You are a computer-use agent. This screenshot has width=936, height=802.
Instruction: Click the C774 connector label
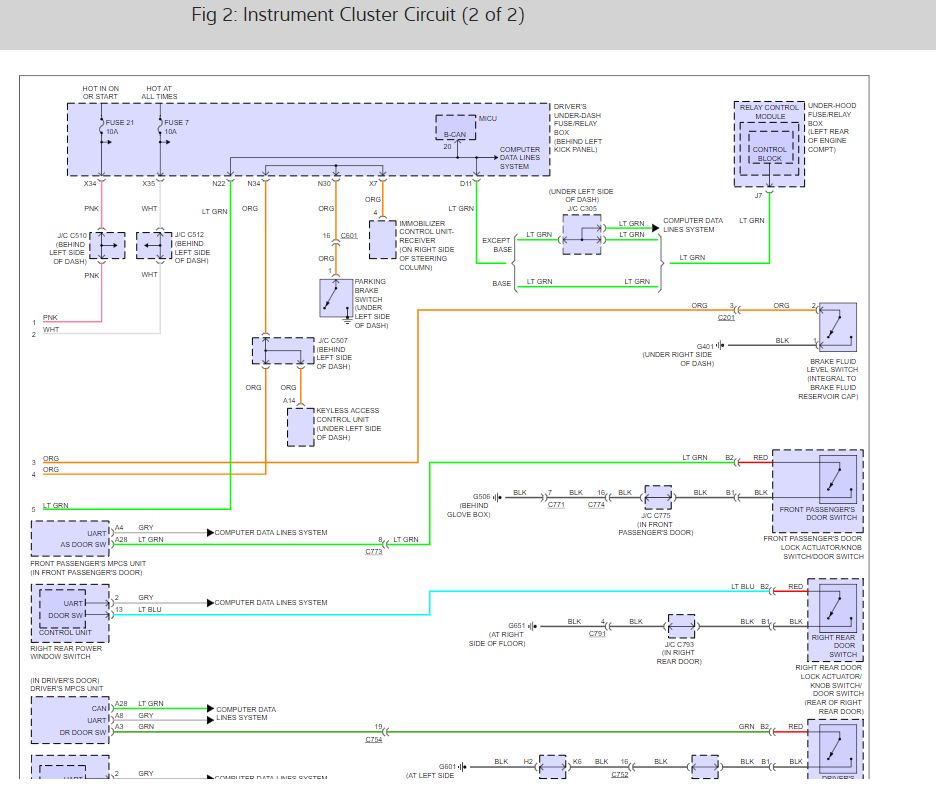596,504
